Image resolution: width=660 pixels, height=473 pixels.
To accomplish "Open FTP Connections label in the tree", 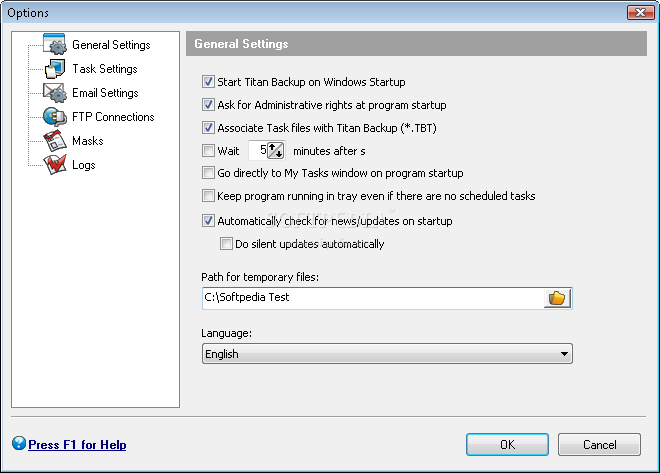I will 113,117.
